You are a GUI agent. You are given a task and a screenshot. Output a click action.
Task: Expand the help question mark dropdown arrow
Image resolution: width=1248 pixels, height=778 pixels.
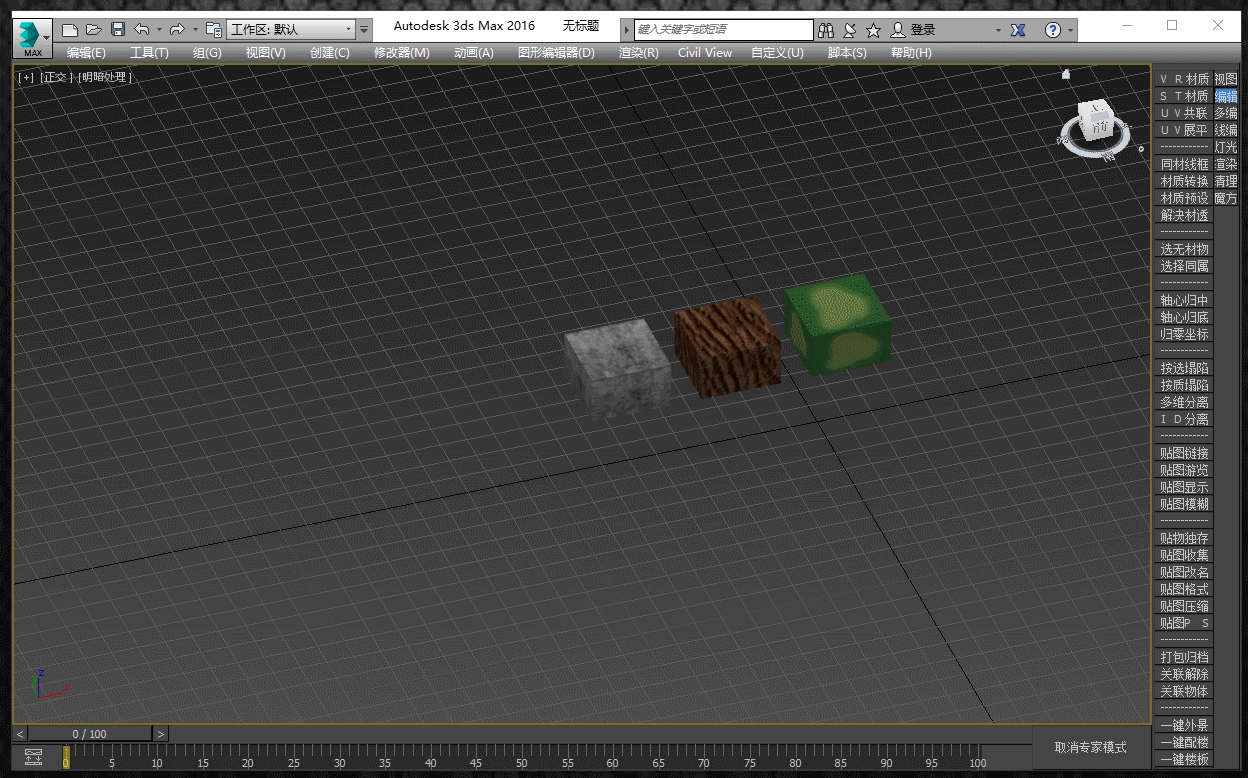tap(1070, 30)
